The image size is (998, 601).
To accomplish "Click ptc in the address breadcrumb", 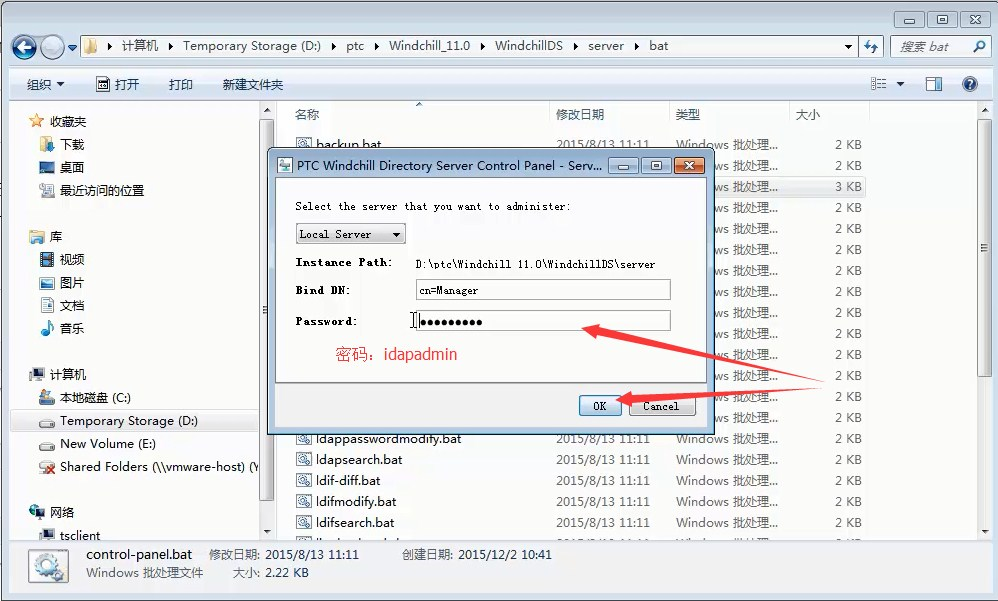I will click(355, 46).
